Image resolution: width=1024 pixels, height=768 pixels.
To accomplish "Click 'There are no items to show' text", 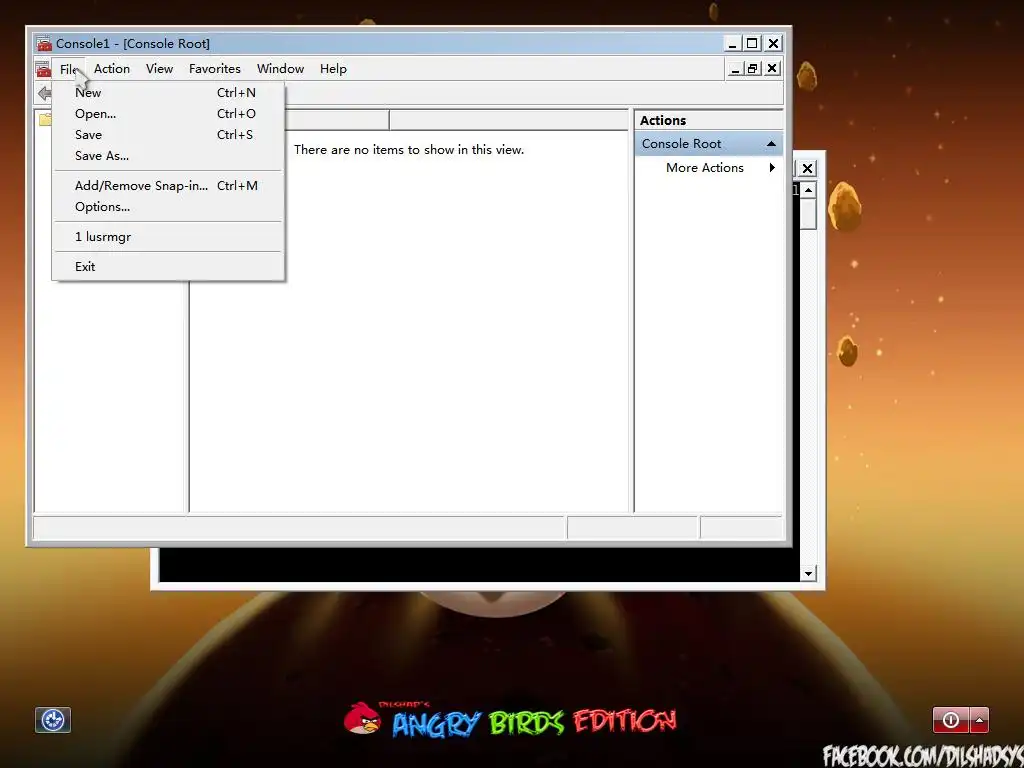I will [x=409, y=150].
